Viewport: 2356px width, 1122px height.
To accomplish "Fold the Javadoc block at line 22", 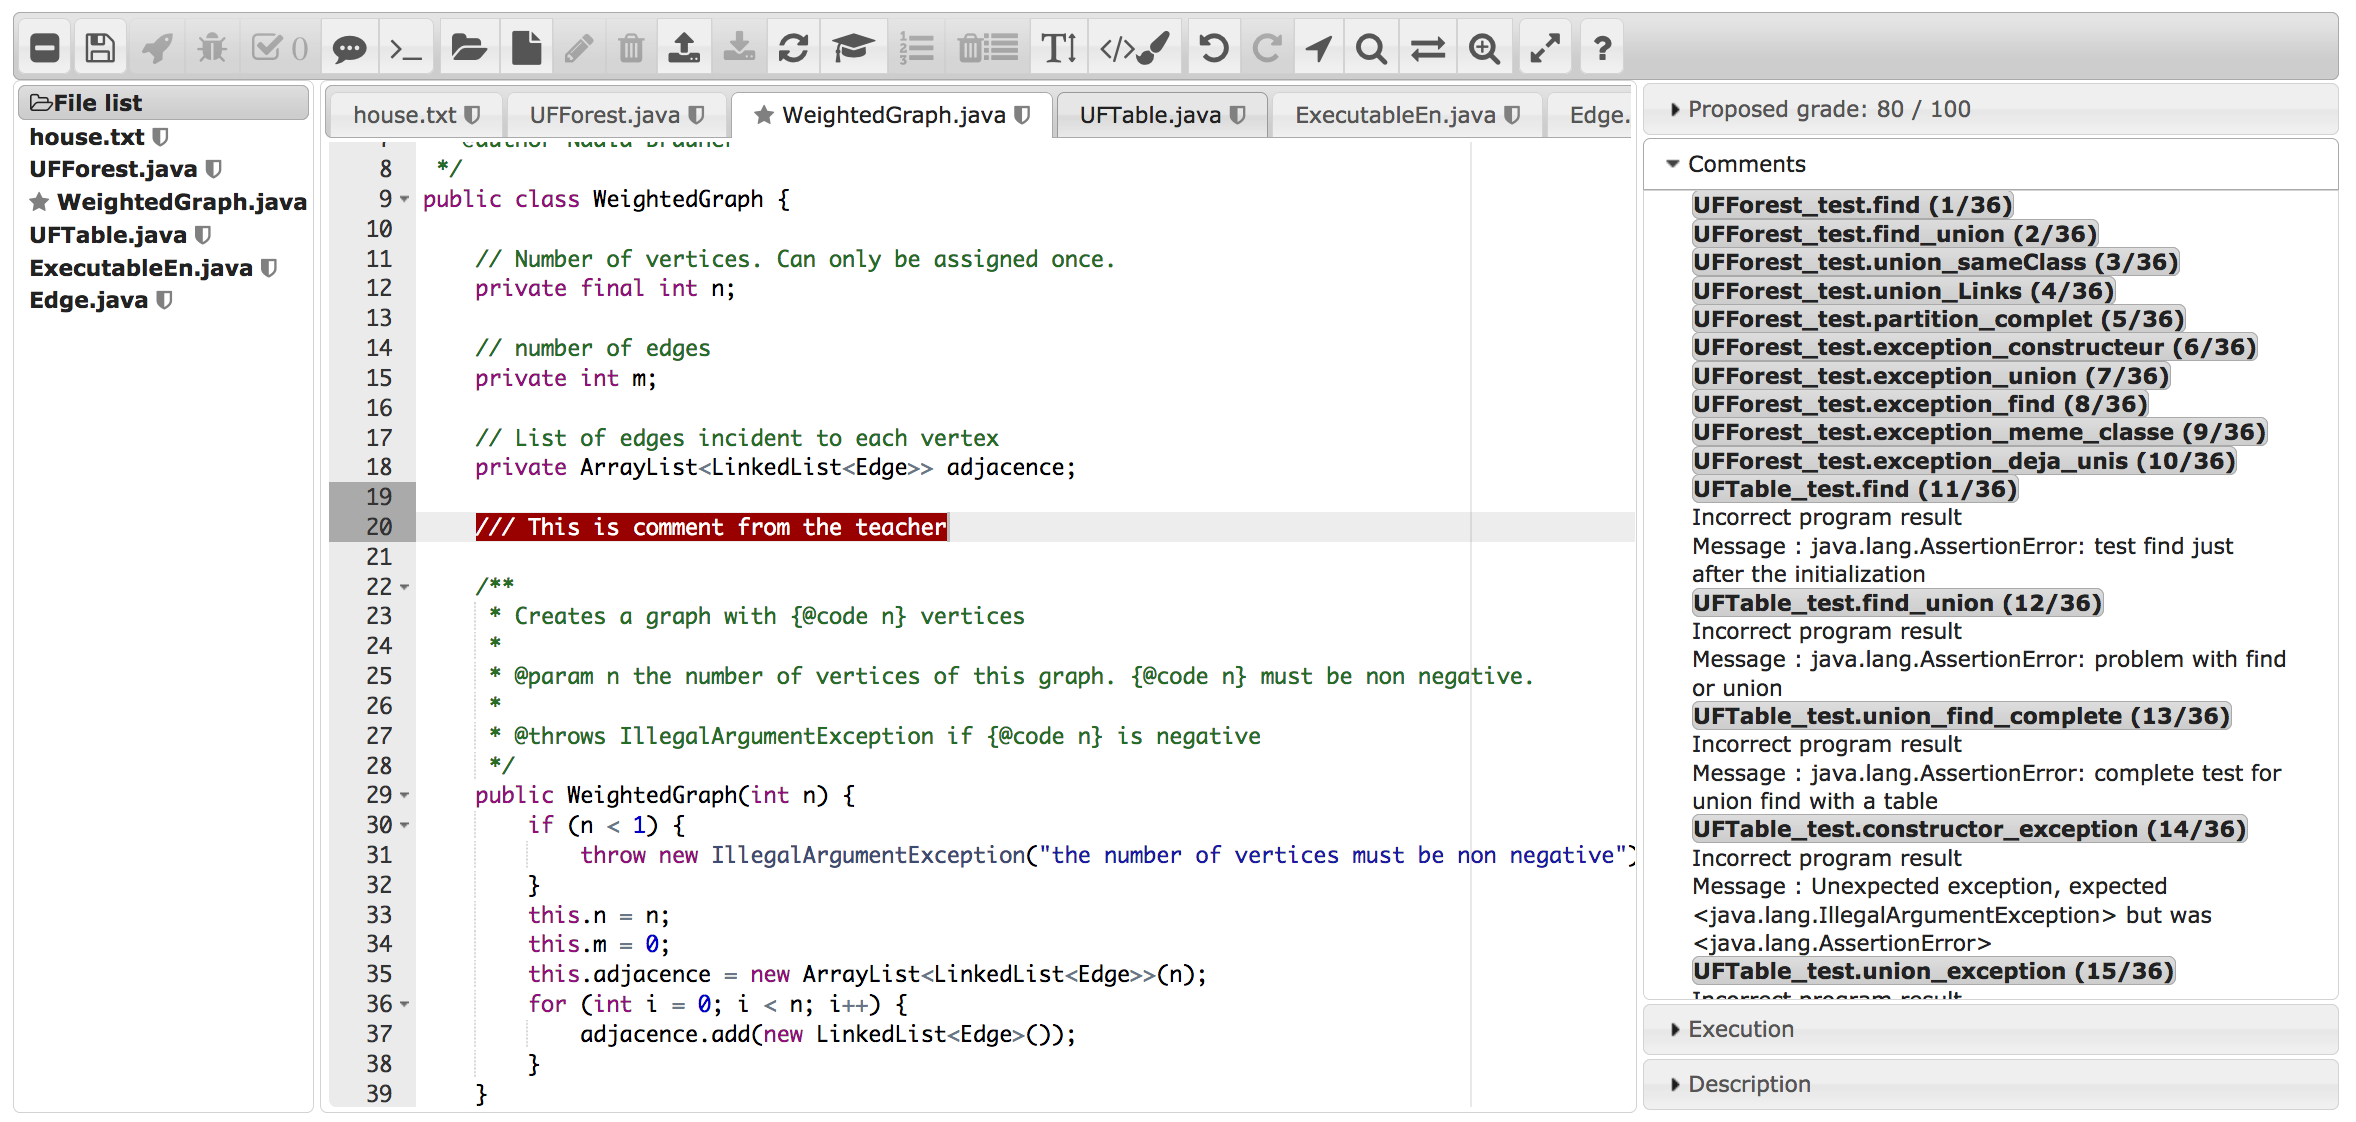I will coord(404,587).
